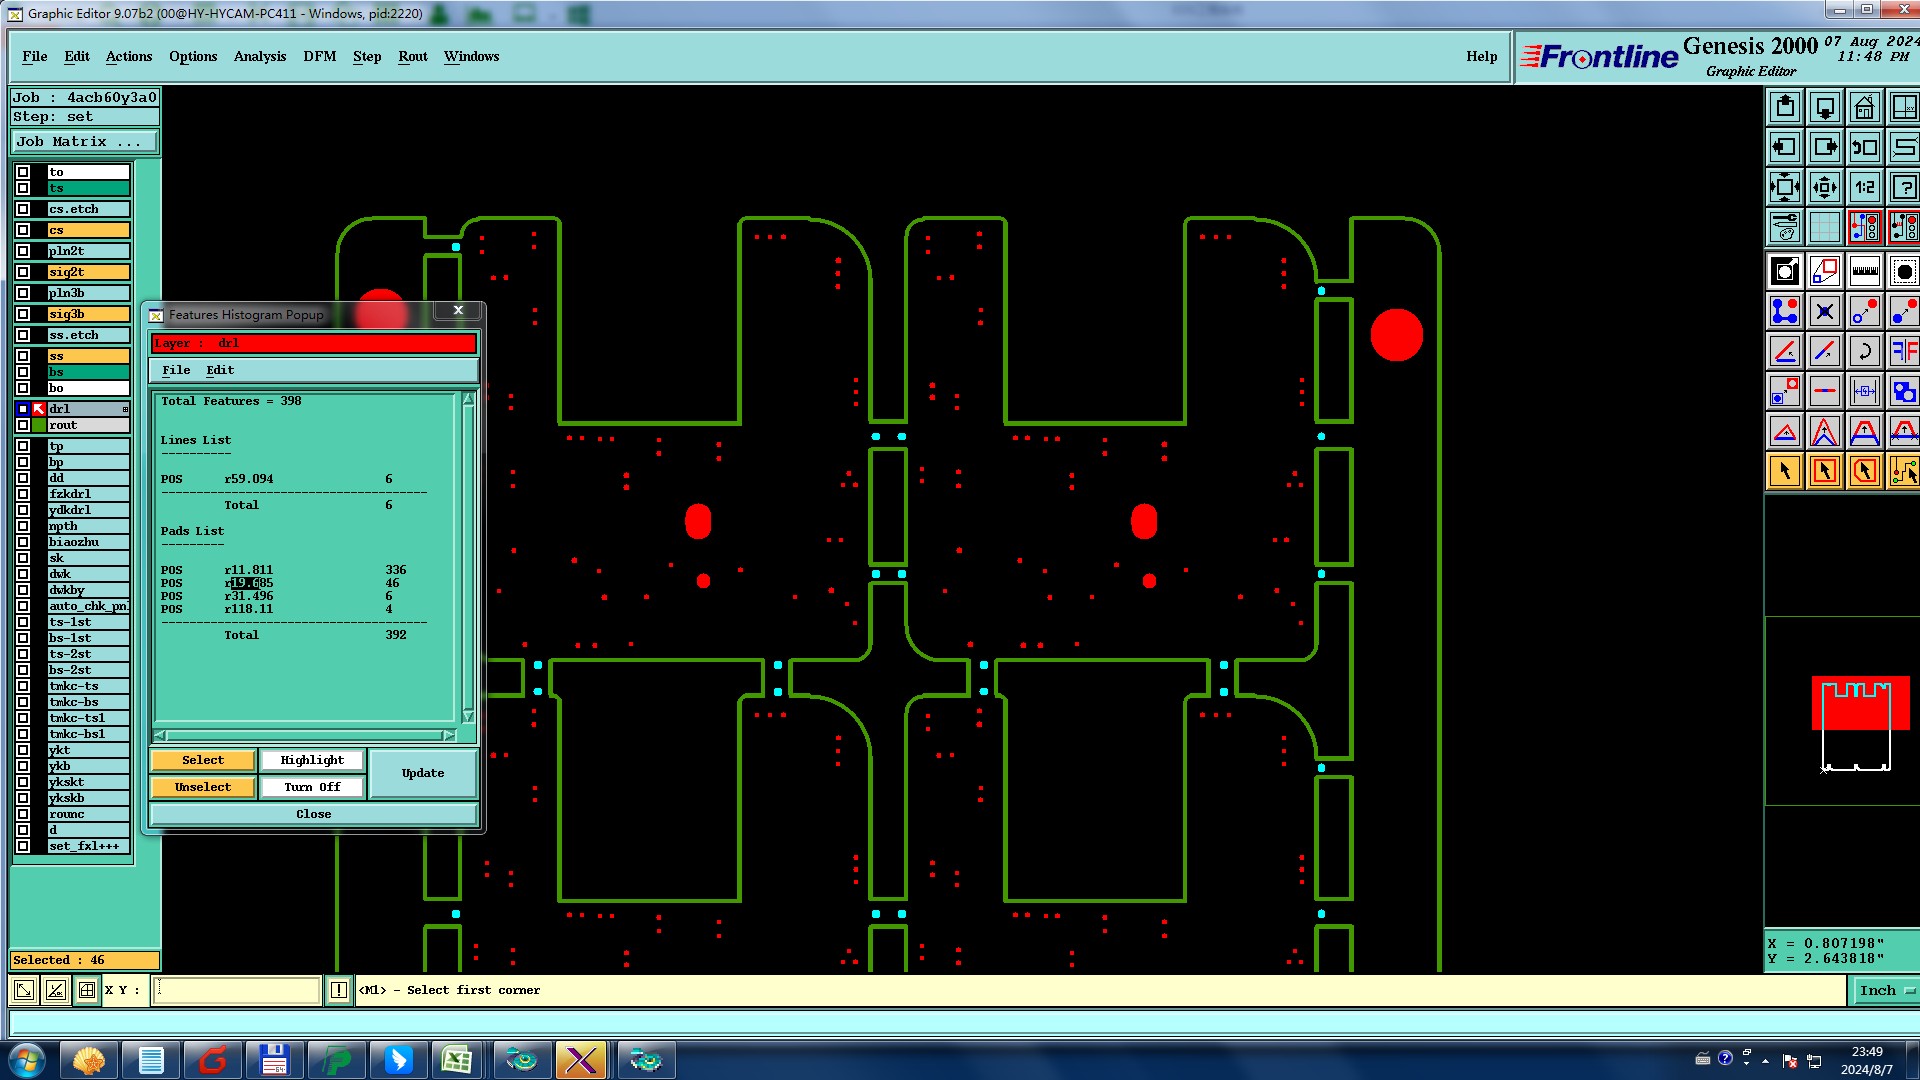Open the Analysis menu
The width and height of the screenshot is (1920, 1080).
click(259, 56)
